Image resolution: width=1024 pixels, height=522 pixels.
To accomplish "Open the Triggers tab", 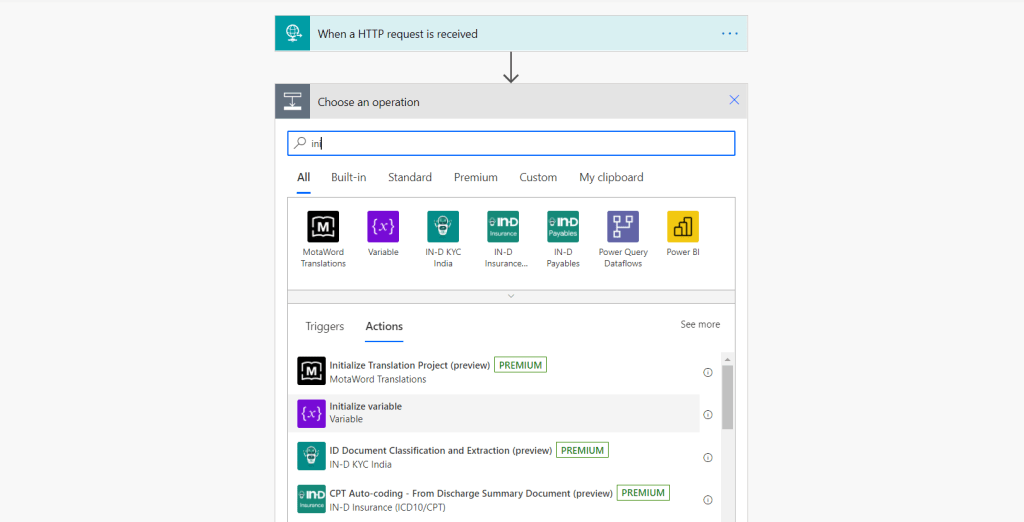I will point(325,326).
